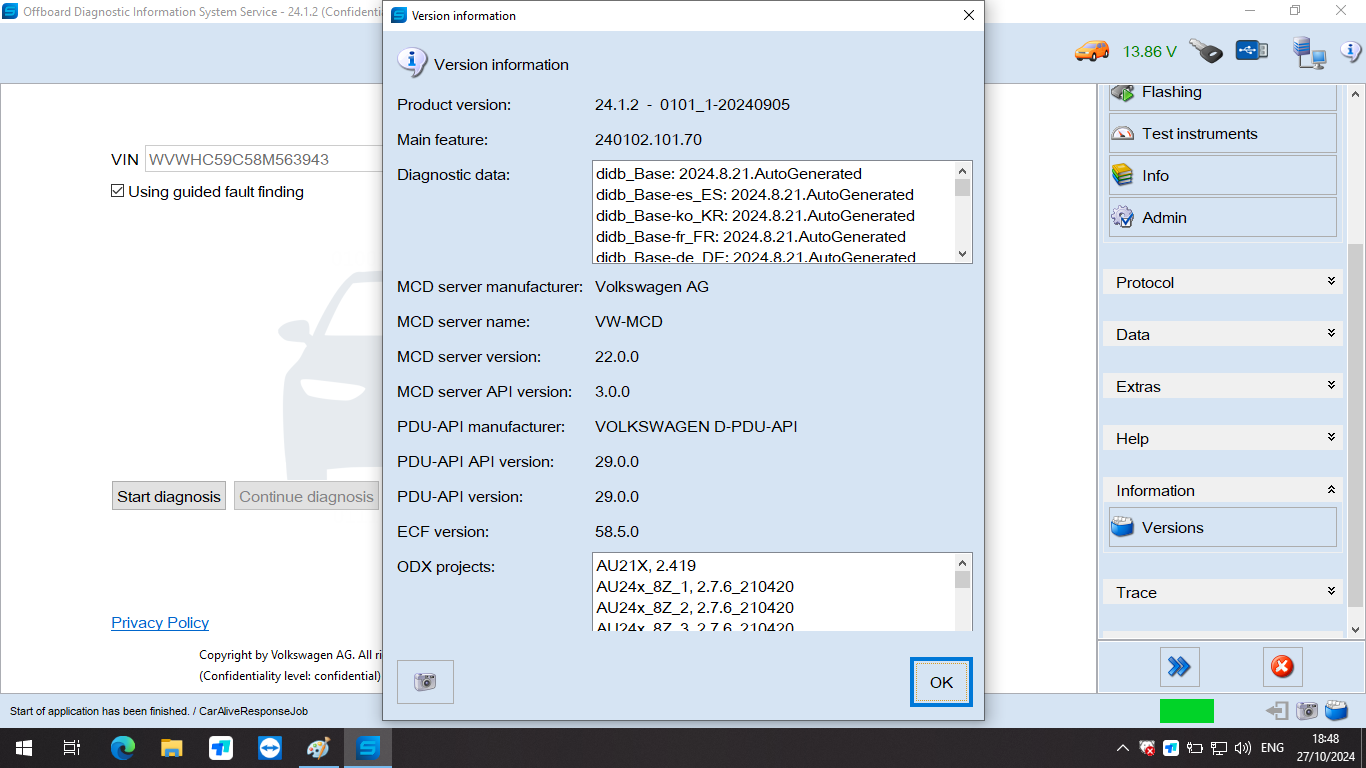Select Test instruments mode
The width and height of the screenshot is (1366, 768).
(x=1222, y=134)
